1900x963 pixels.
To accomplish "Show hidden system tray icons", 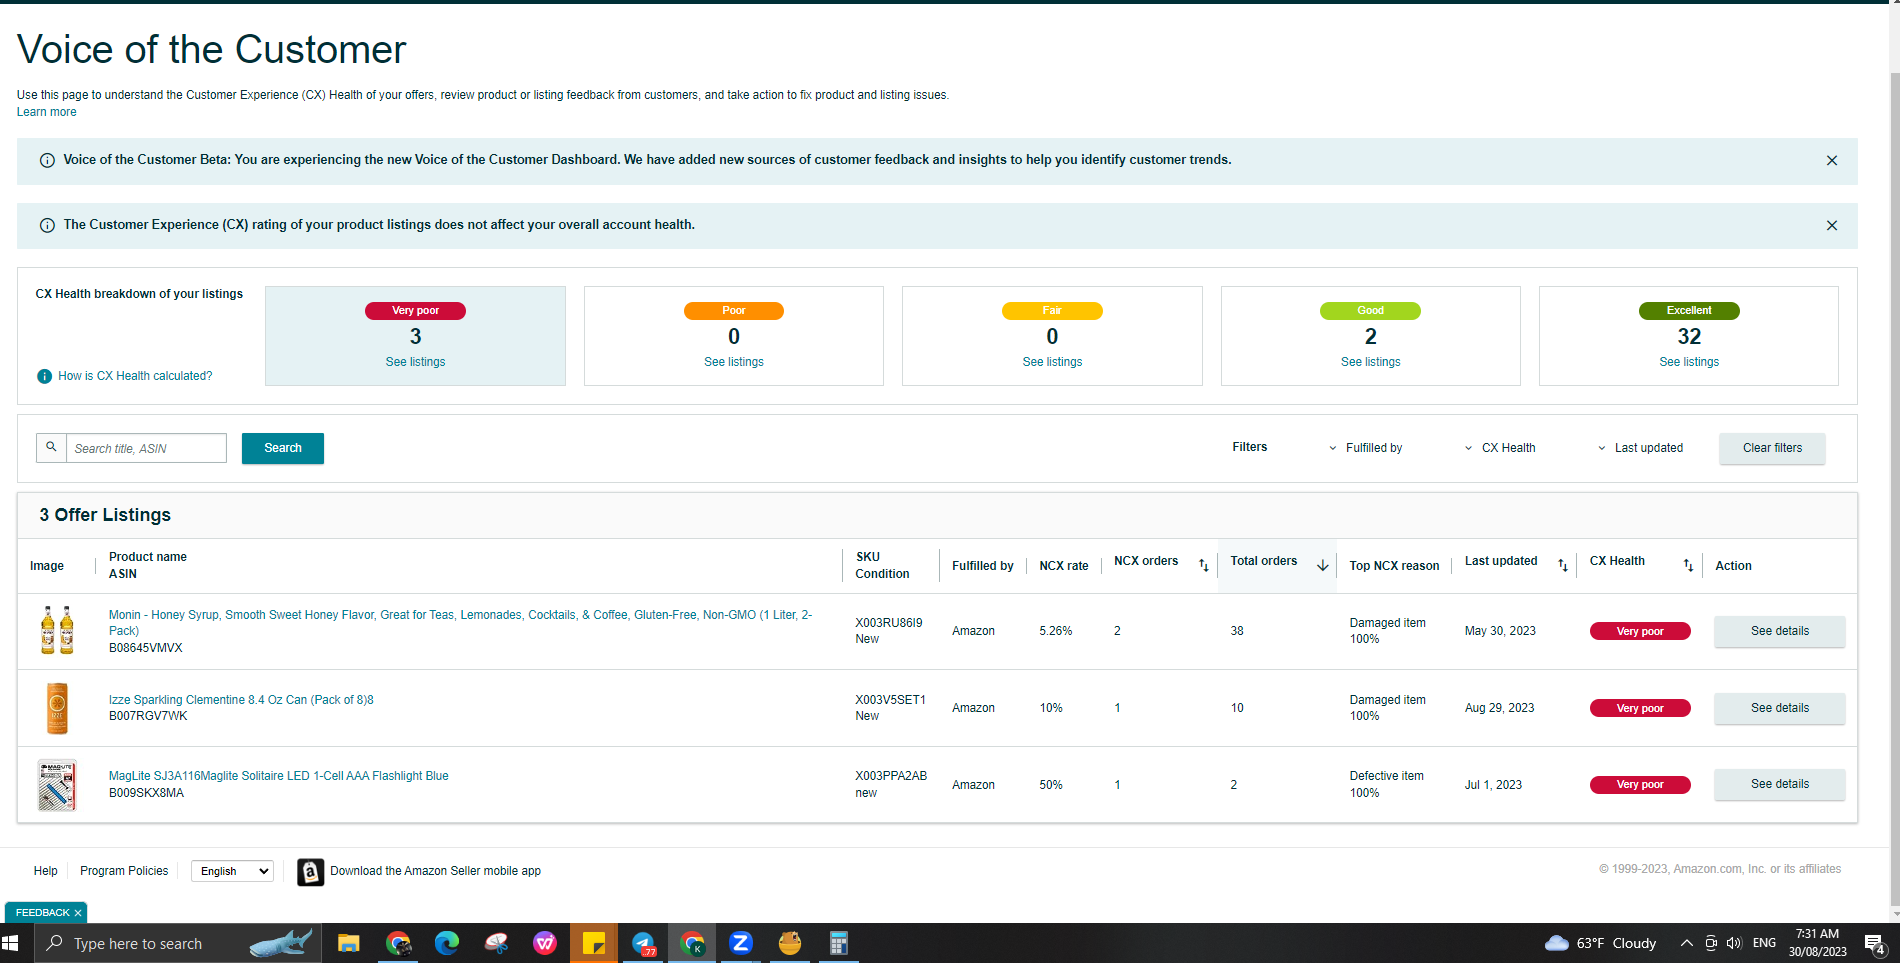I will tap(1686, 943).
